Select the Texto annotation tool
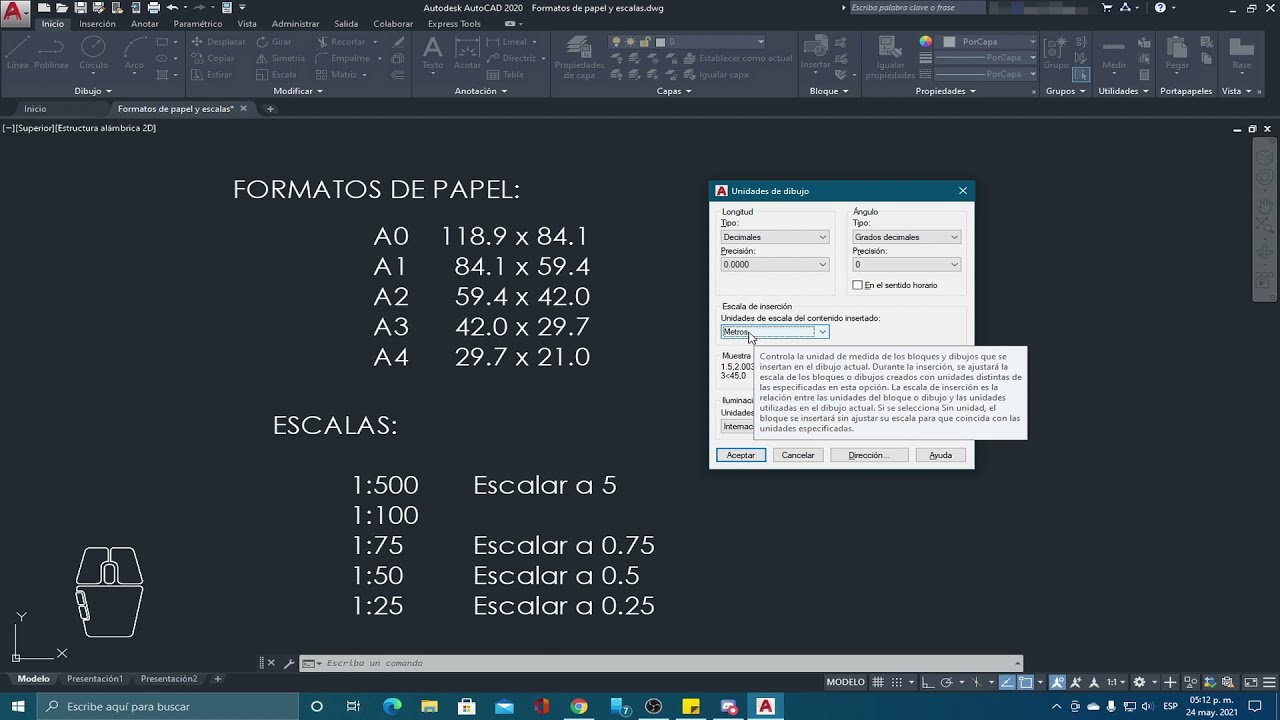 [432, 52]
